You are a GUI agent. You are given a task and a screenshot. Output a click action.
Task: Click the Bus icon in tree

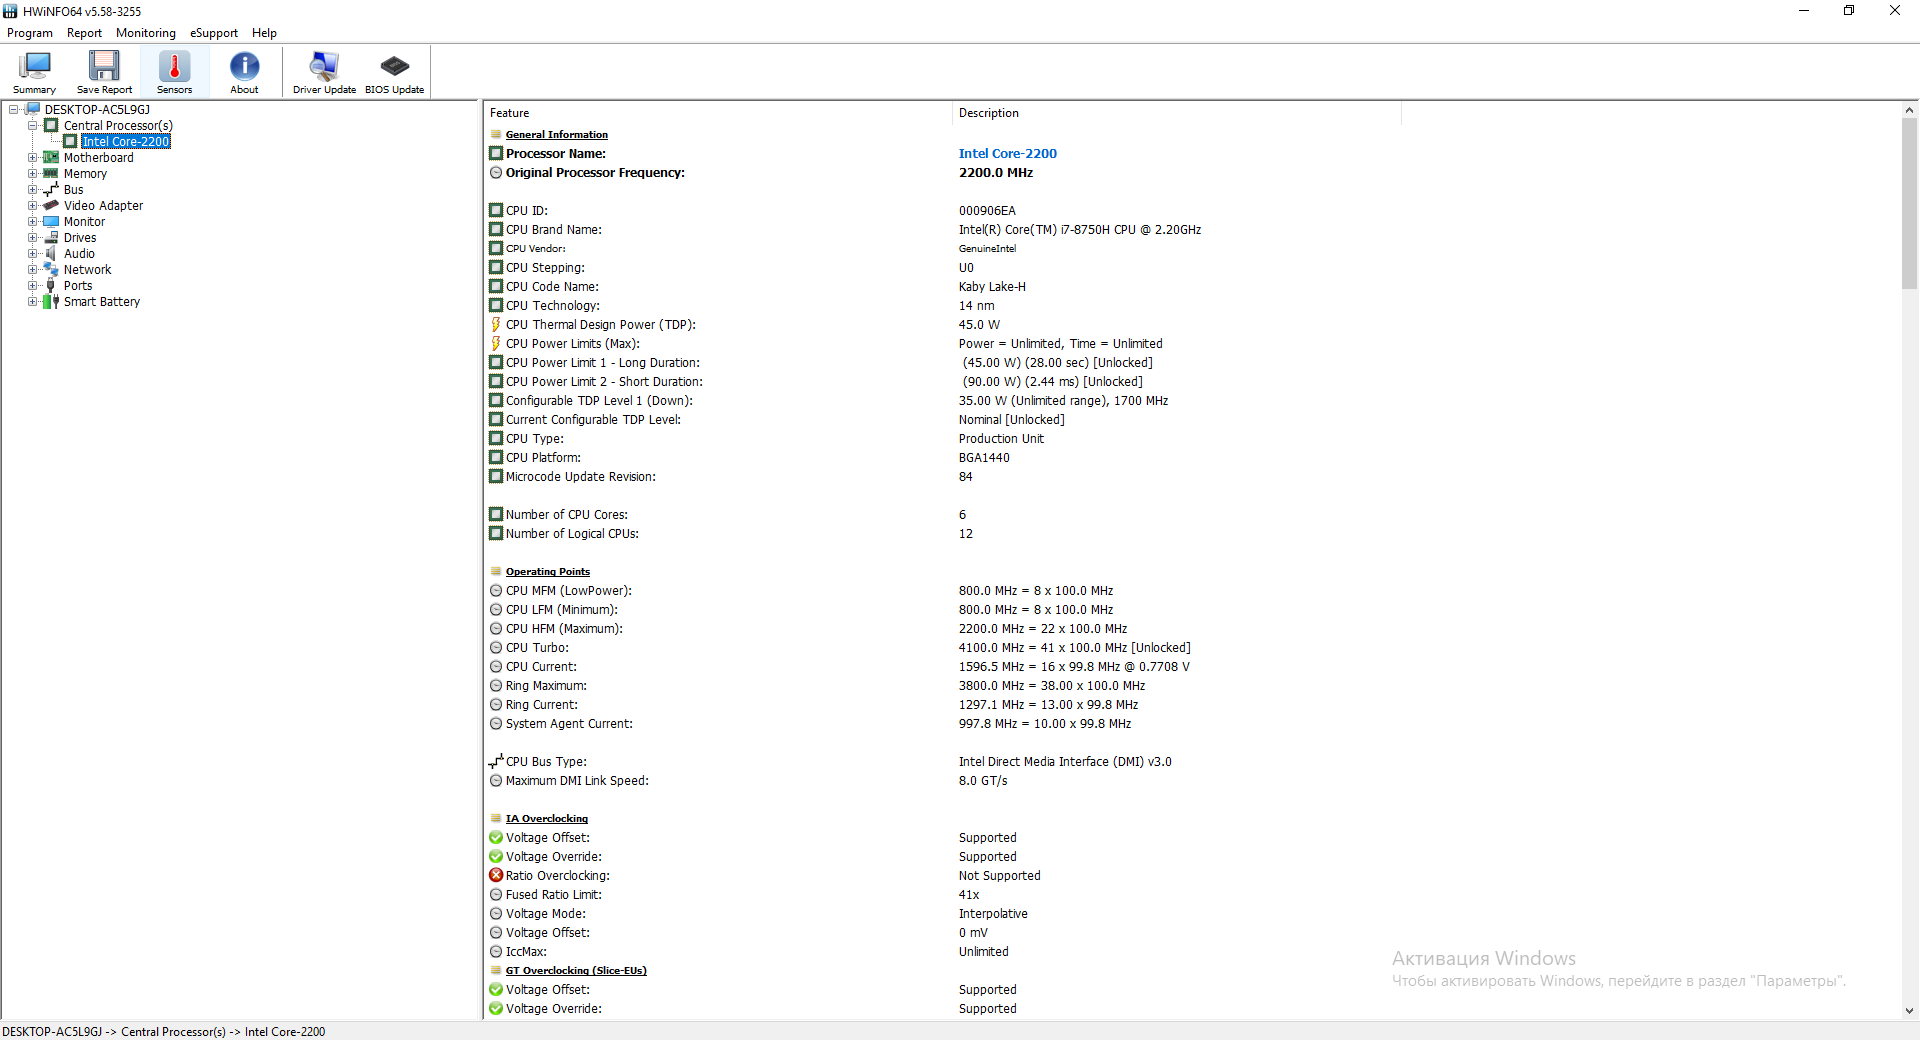point(51,190)
